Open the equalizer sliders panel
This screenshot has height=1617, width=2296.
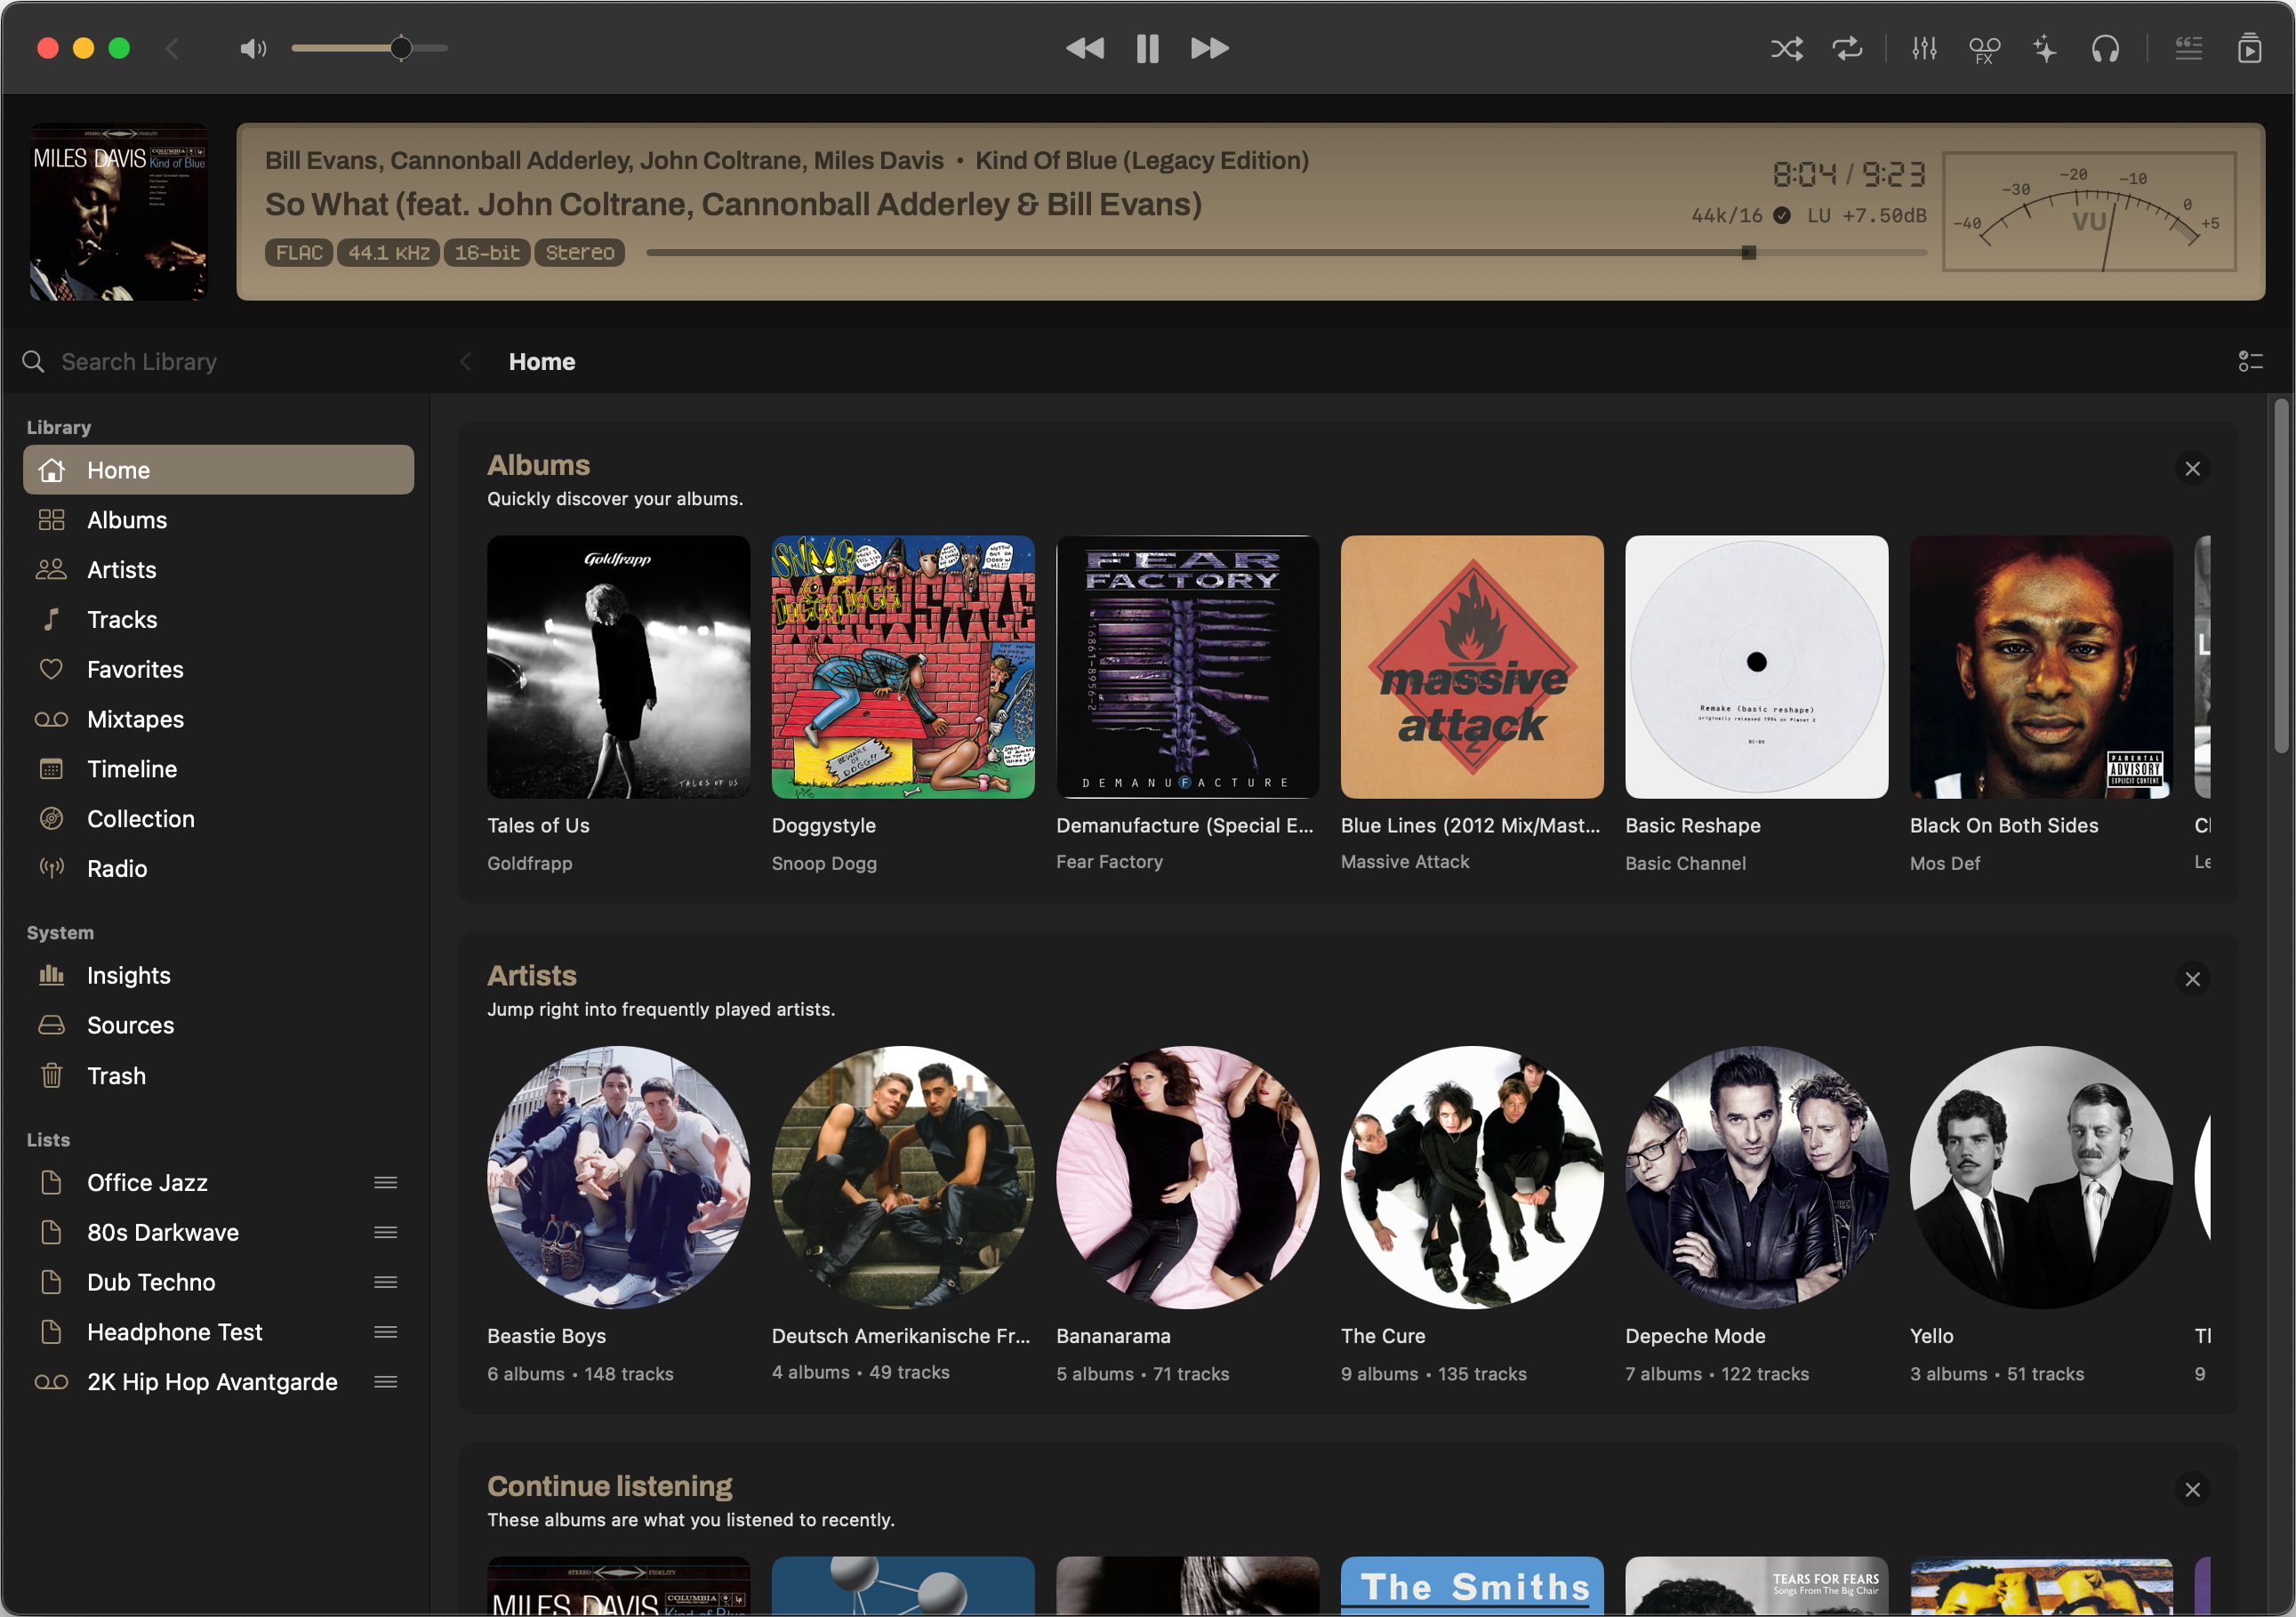[1924, 48]
